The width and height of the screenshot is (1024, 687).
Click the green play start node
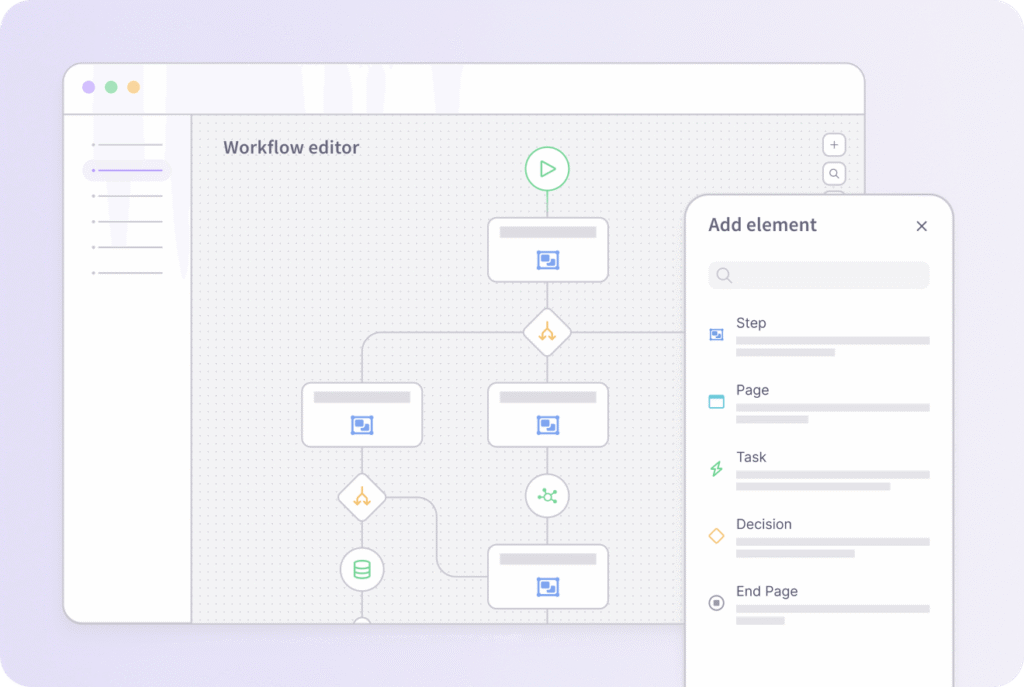tap(547, 169)
